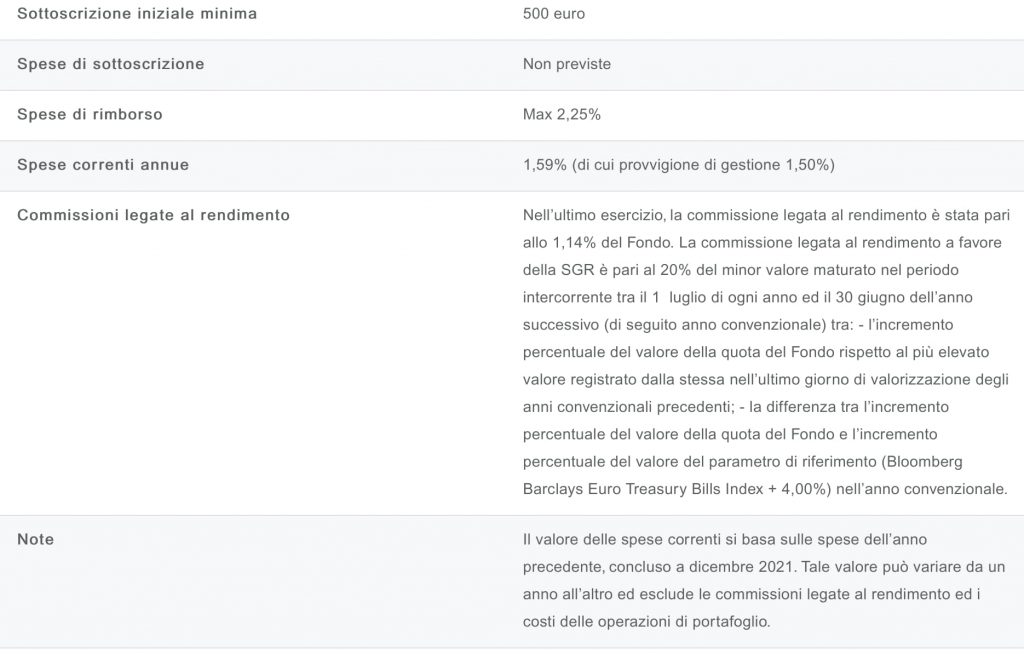Click "costi delle operazioni di portafoglio" text

pyautogui.click(x=646, y=621)
